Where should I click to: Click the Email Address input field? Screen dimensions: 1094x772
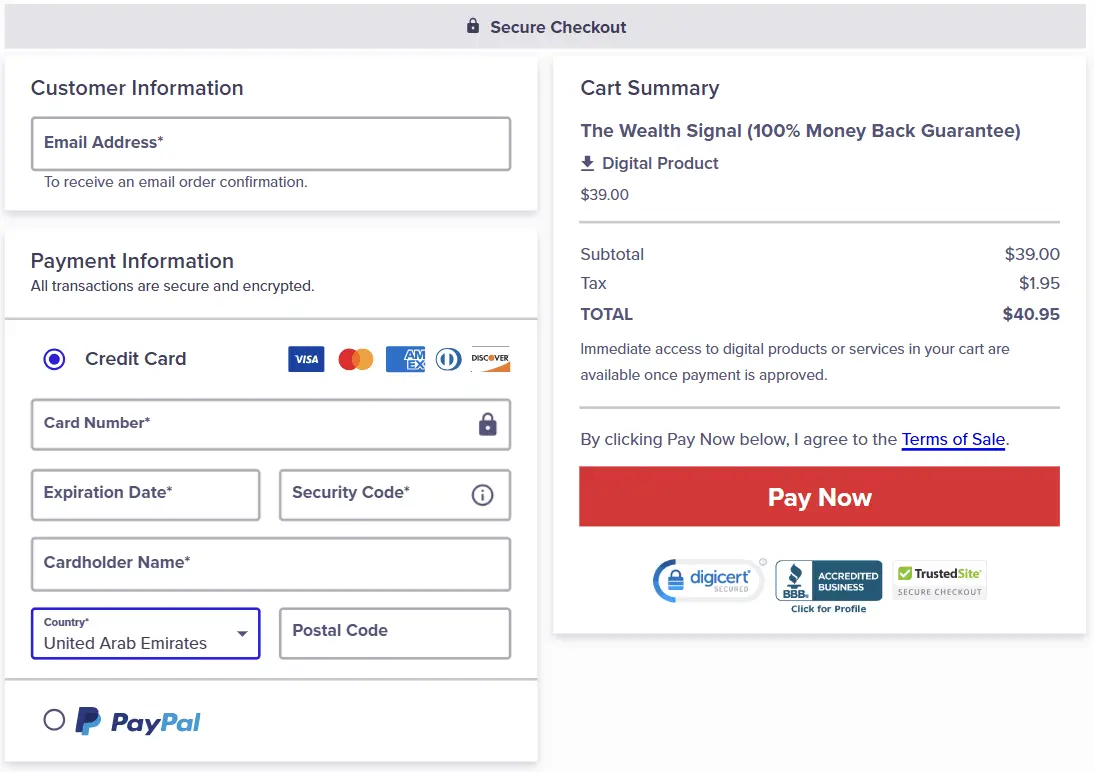click(x=271, y=143)
